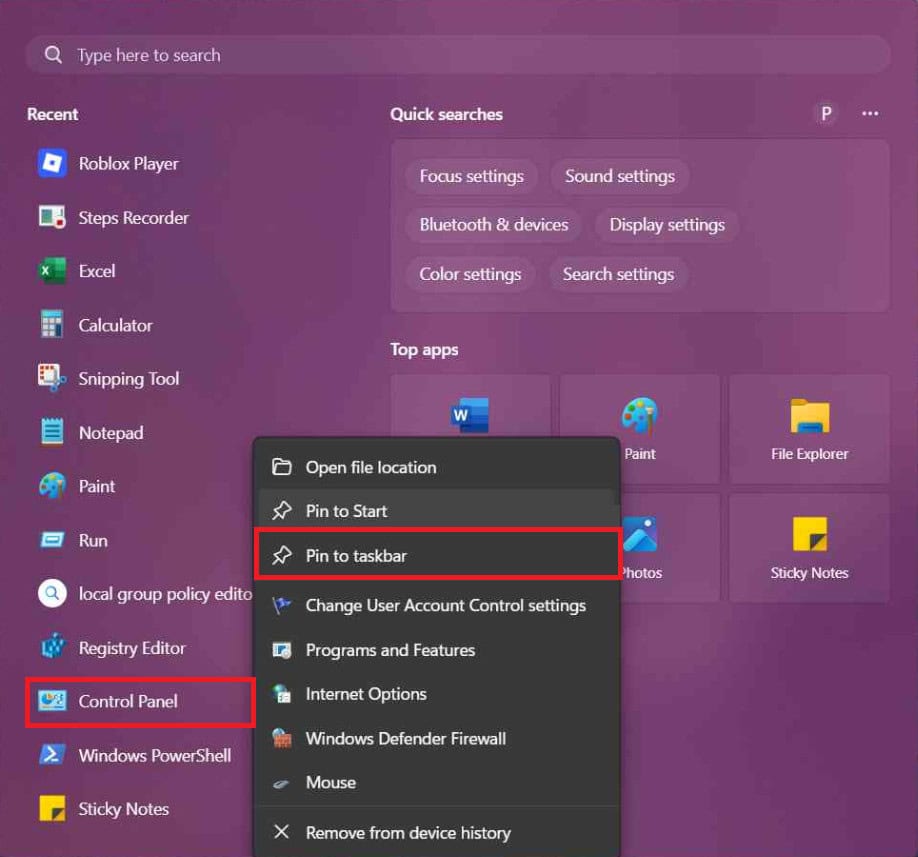Open File Explorer tile in Top apps
The height and width of the screenshot is (857, 918).
pos(809,429)
